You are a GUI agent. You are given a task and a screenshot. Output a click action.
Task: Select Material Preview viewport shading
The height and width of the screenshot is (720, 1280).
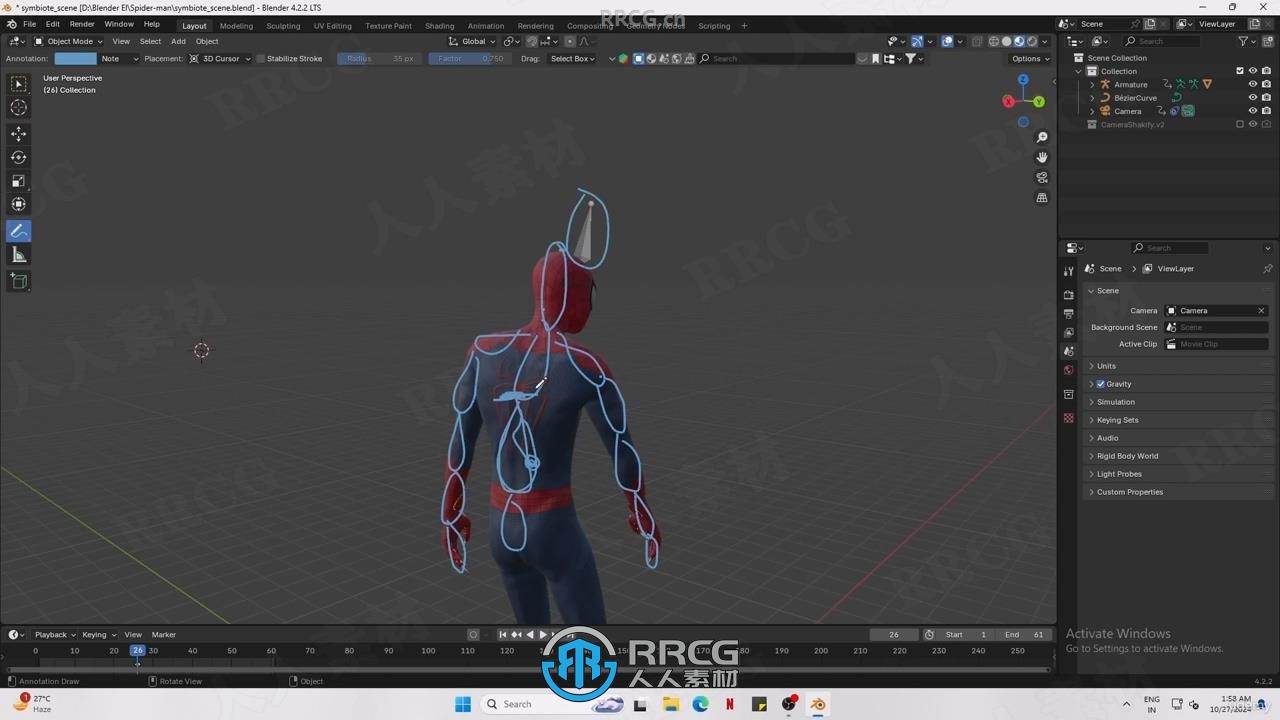click(x=1019, y=41)
